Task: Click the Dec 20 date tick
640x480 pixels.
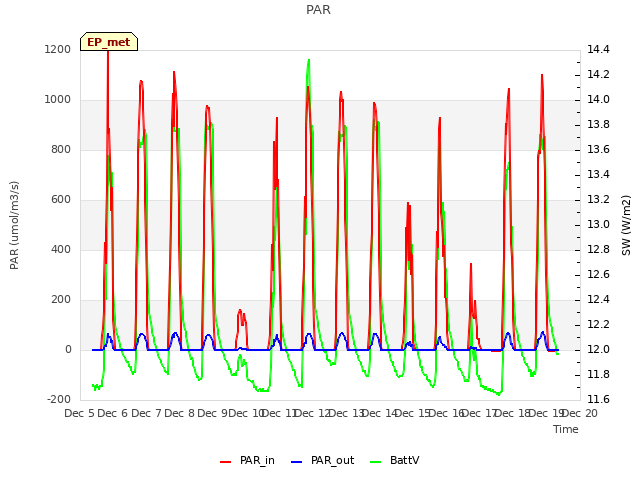Action: coord(580,413)
